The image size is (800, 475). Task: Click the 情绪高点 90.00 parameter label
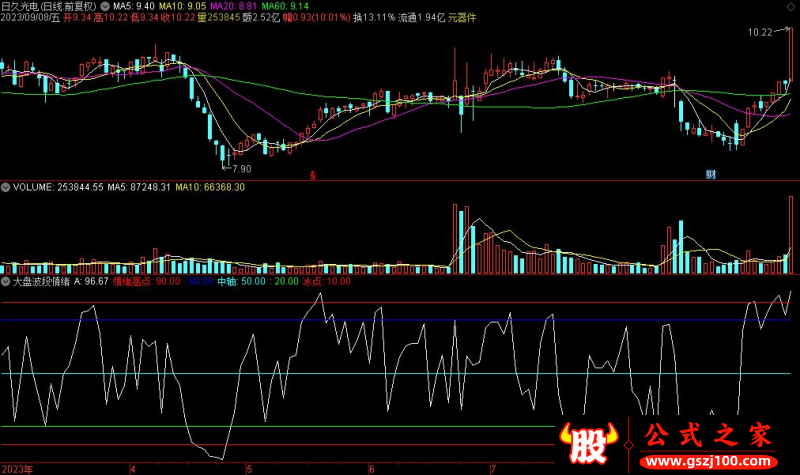click(x=147, y=283)
